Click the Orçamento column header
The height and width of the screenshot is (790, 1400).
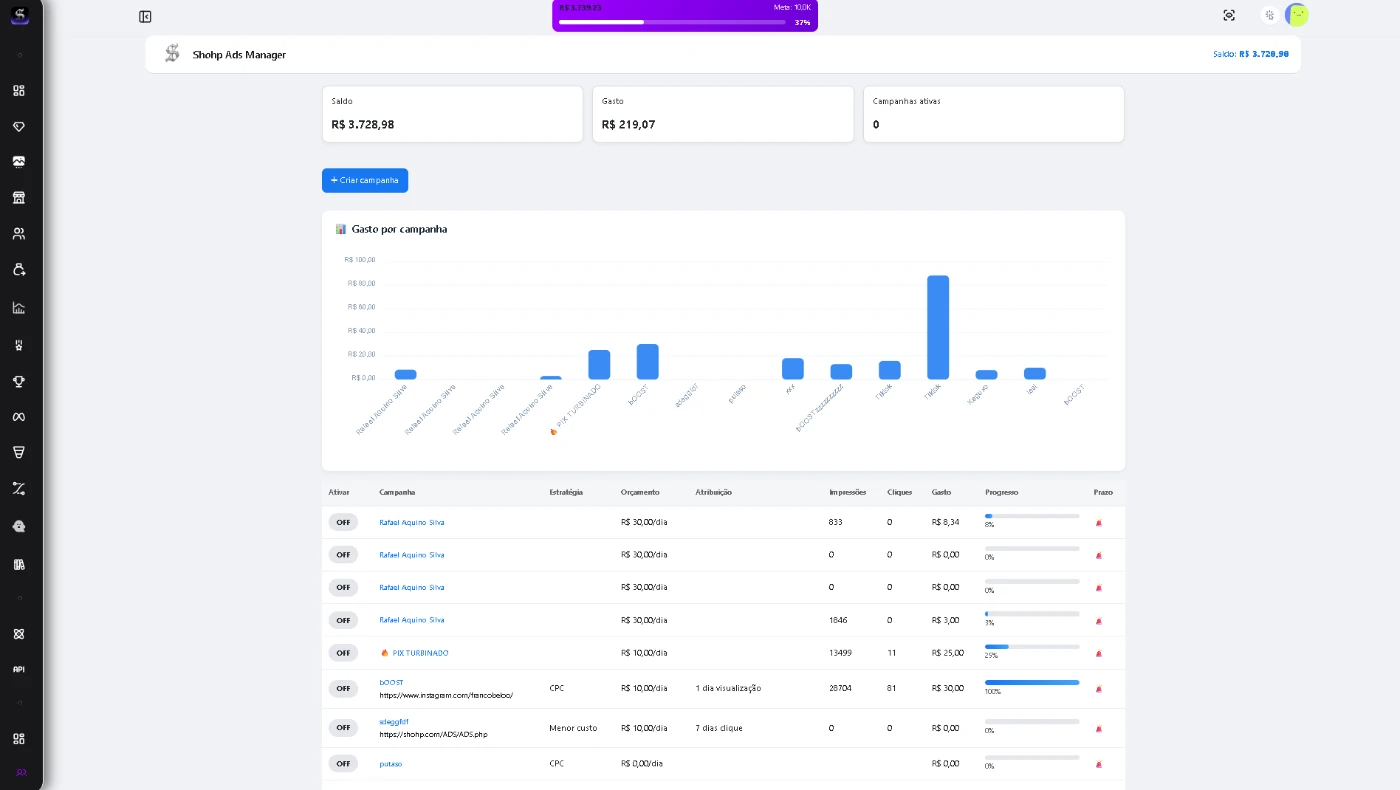(x=640, y=492)
